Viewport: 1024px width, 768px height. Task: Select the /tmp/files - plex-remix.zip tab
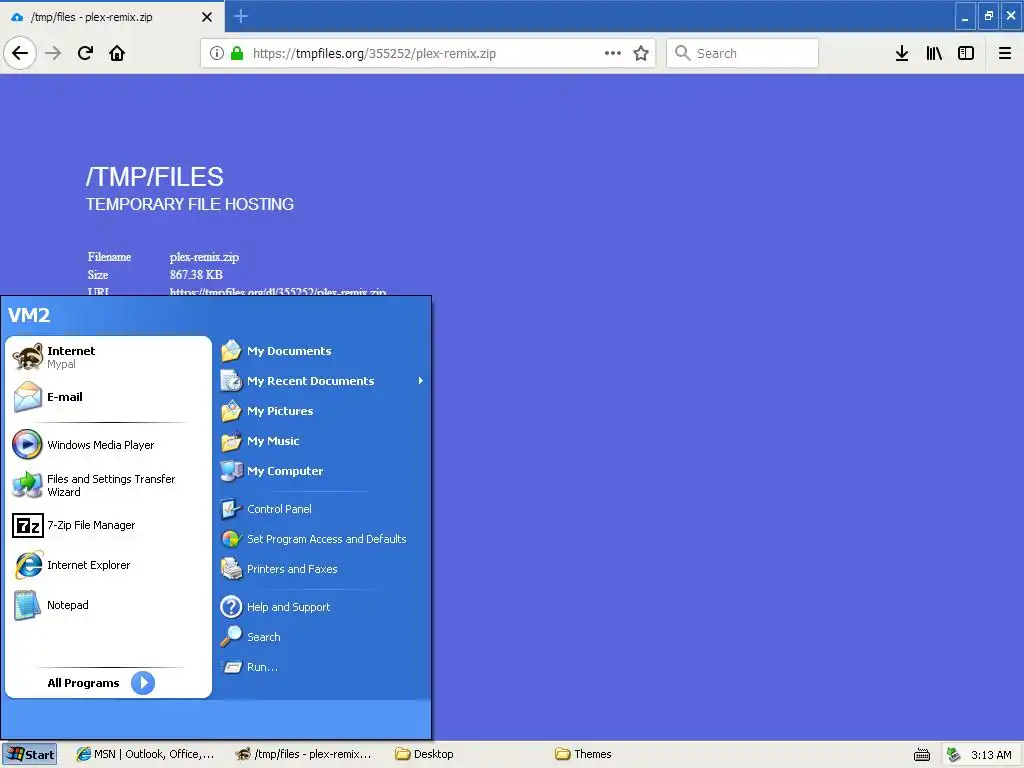pyautogui.click(x=112, y=17)
